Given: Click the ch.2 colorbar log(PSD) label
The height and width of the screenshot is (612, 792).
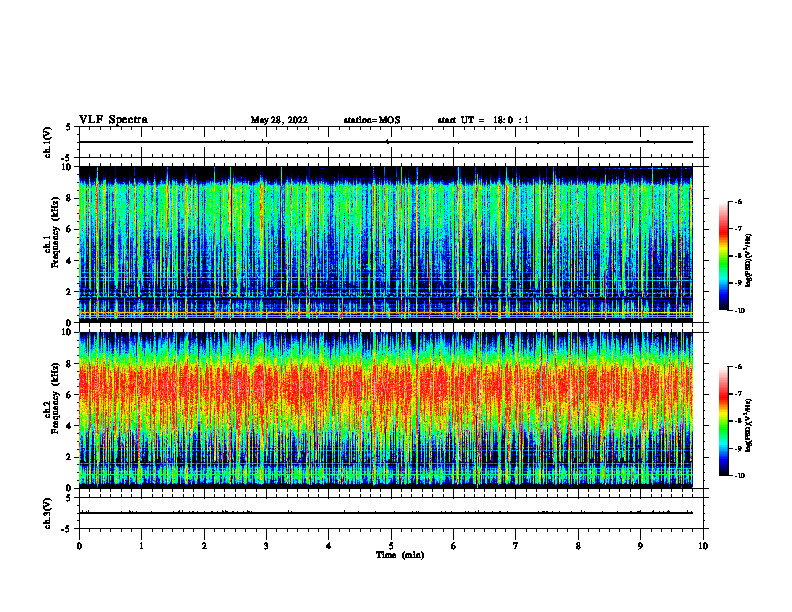Looking at the screenshot, I should pyautogui.click(x=749, y=425).
